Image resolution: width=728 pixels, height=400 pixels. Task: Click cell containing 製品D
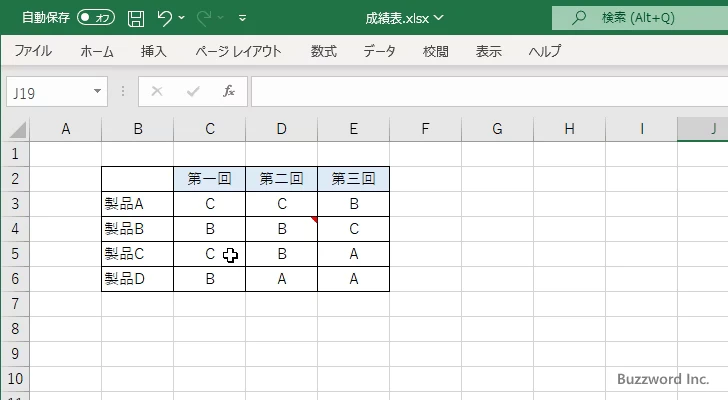137,279
